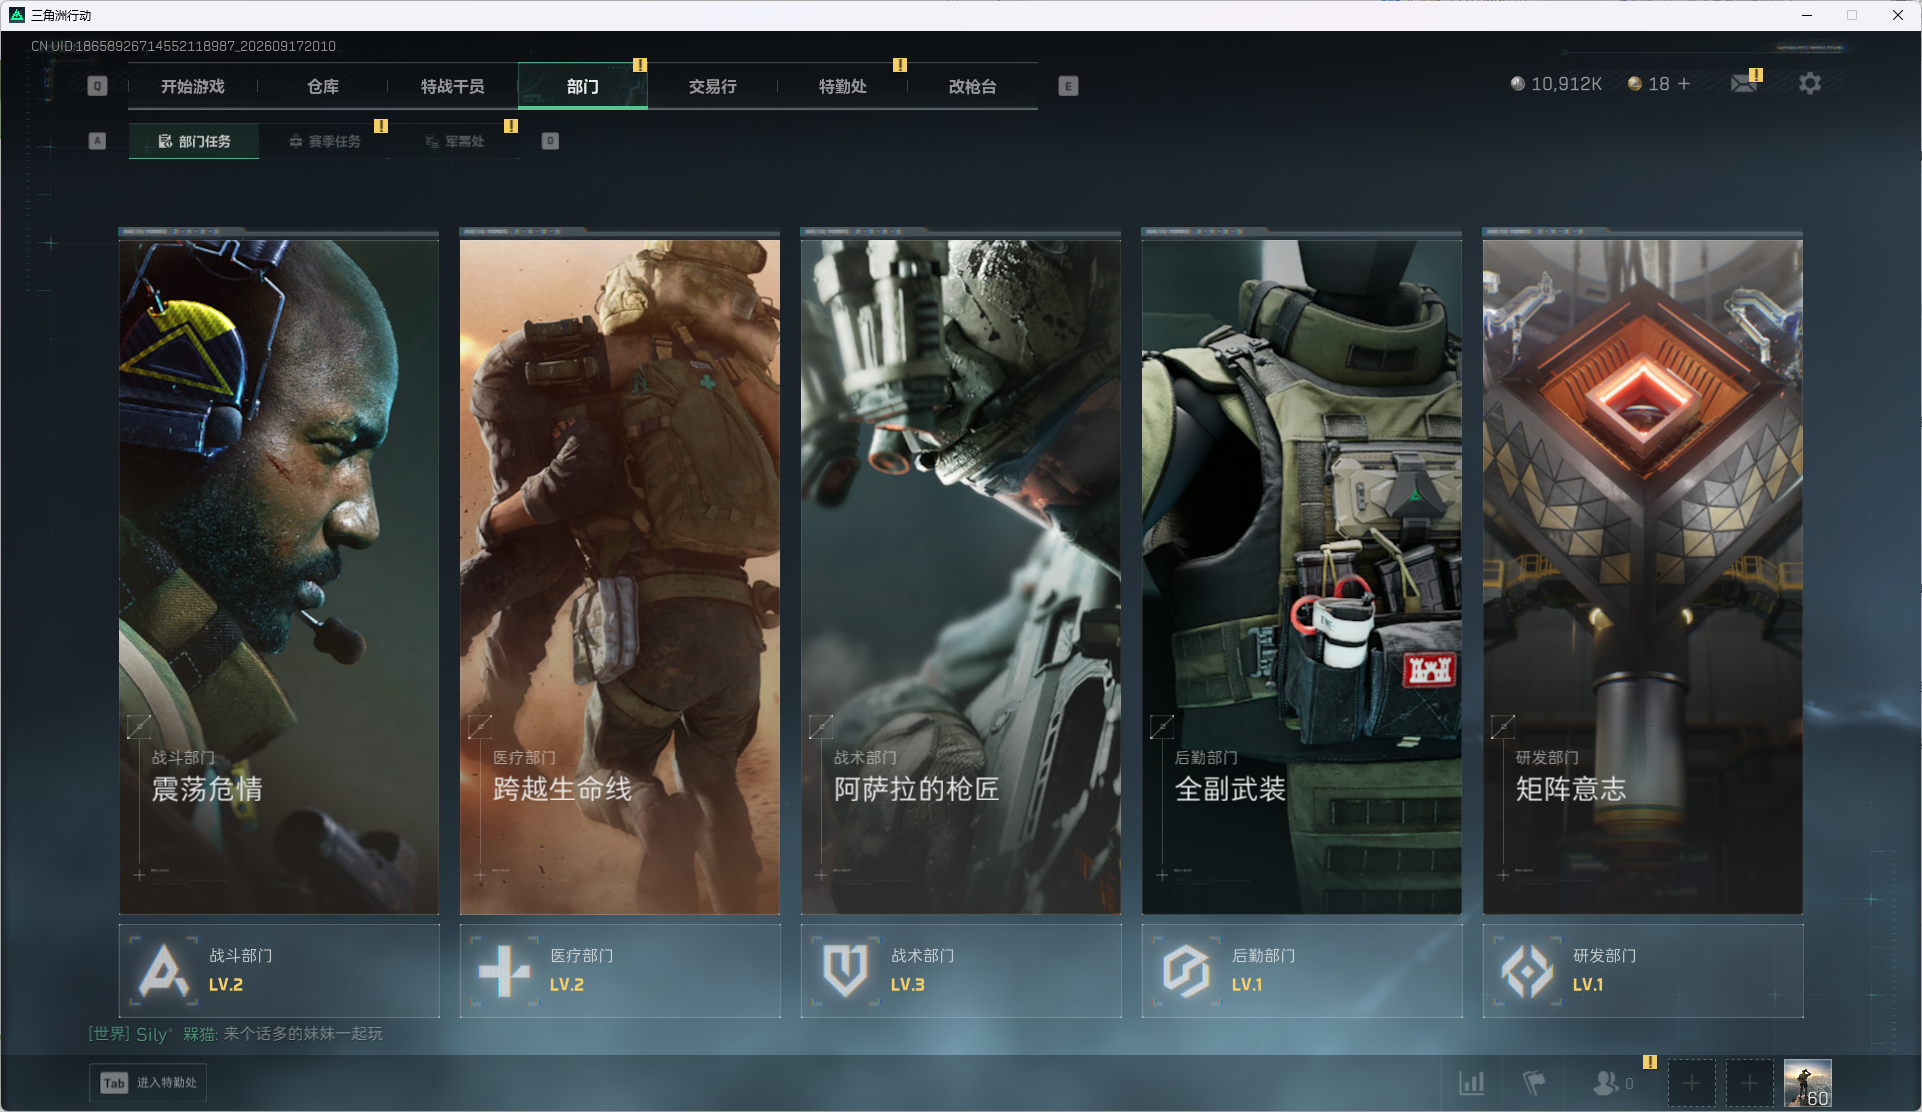This screenshot has width=1922, height=1112.
Task: Open the 交易行 tab
Action: (713, 86)
